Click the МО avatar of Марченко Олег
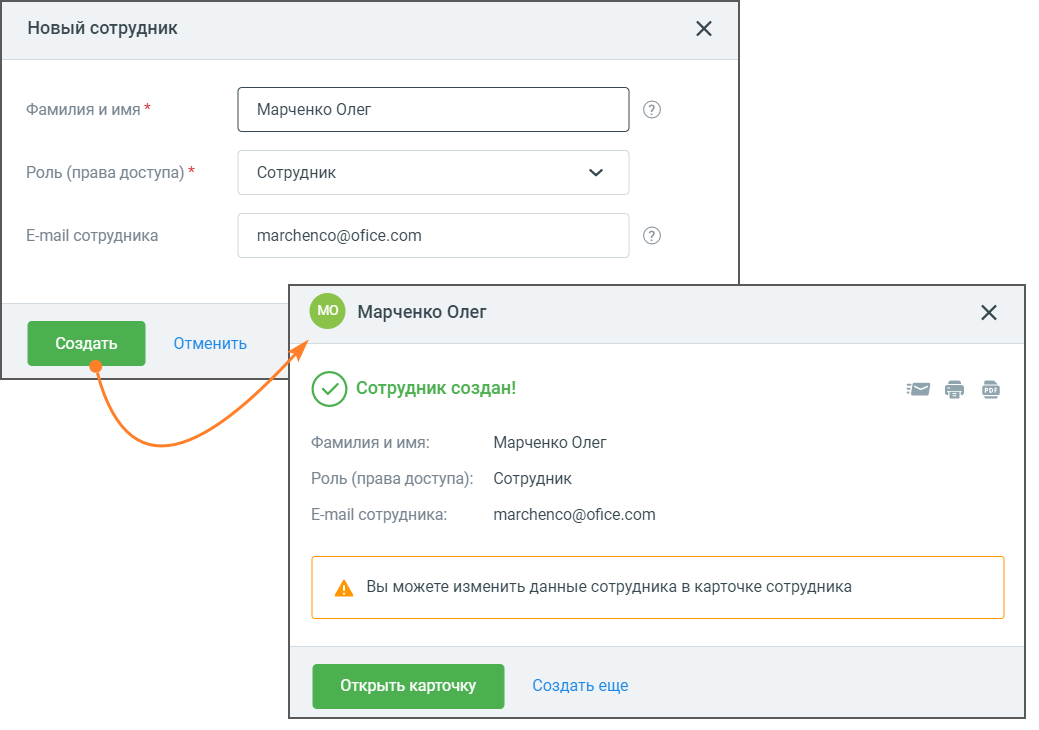The image size is (1039, 730). point(327,311)
